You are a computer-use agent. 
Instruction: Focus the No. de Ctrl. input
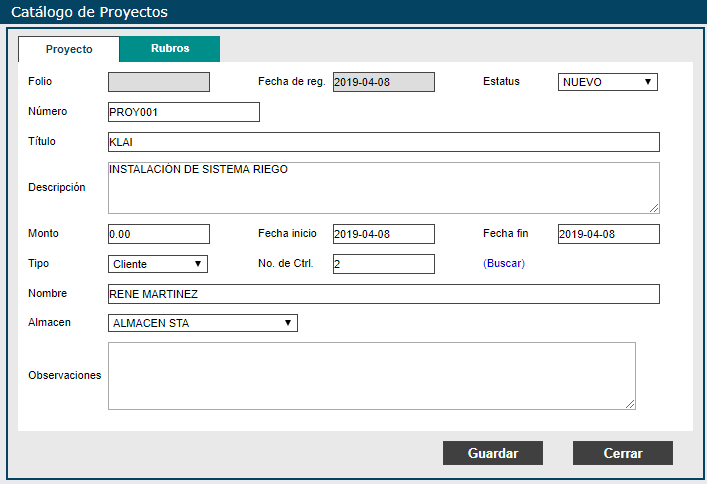(383, 264)
